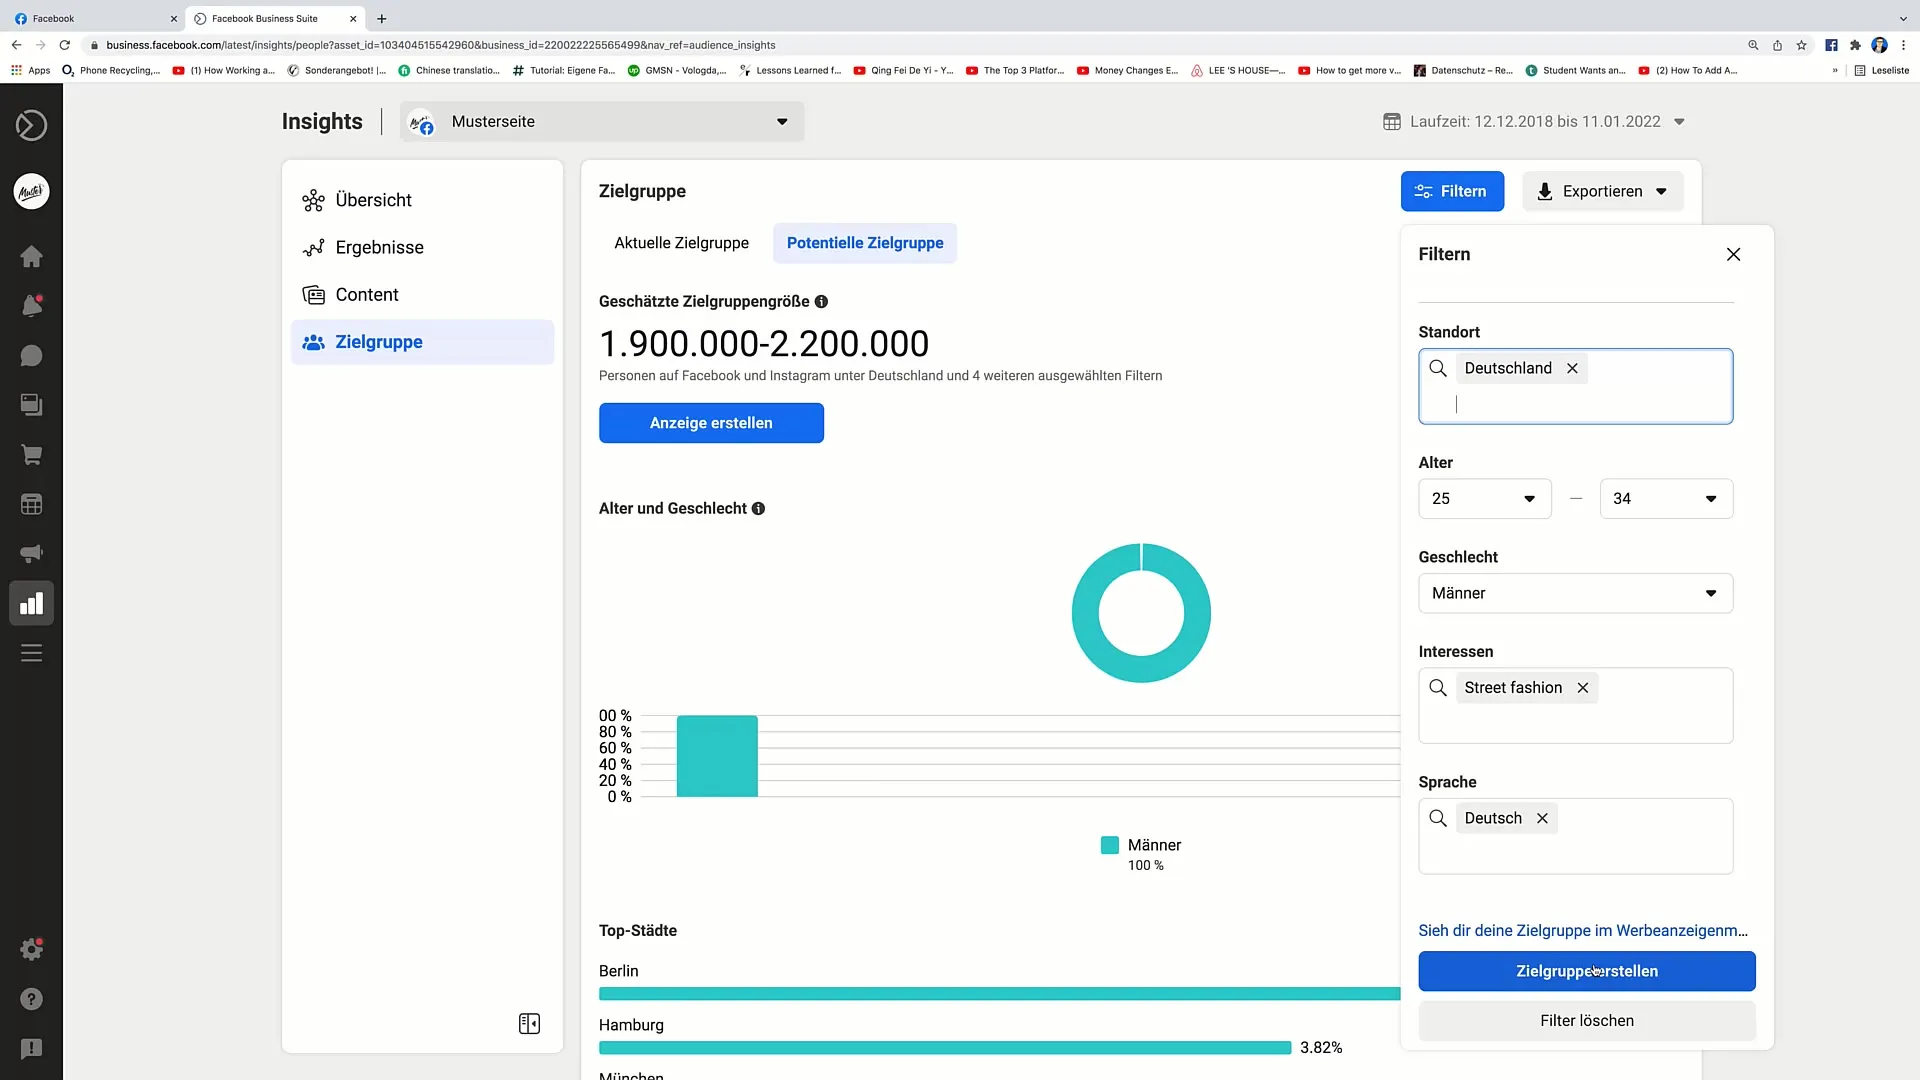The image size is (1920, 1080).
Task: Remove Deutschland location filter tag
Action: 1571,367
